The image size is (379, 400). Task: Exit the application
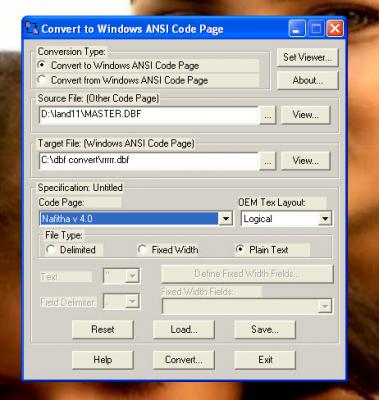[265, 360]
